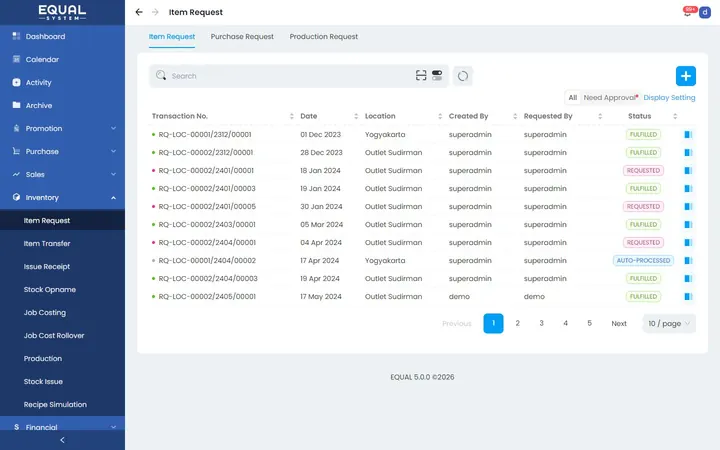Click the barcode scan icon in search

coord(421,75)
